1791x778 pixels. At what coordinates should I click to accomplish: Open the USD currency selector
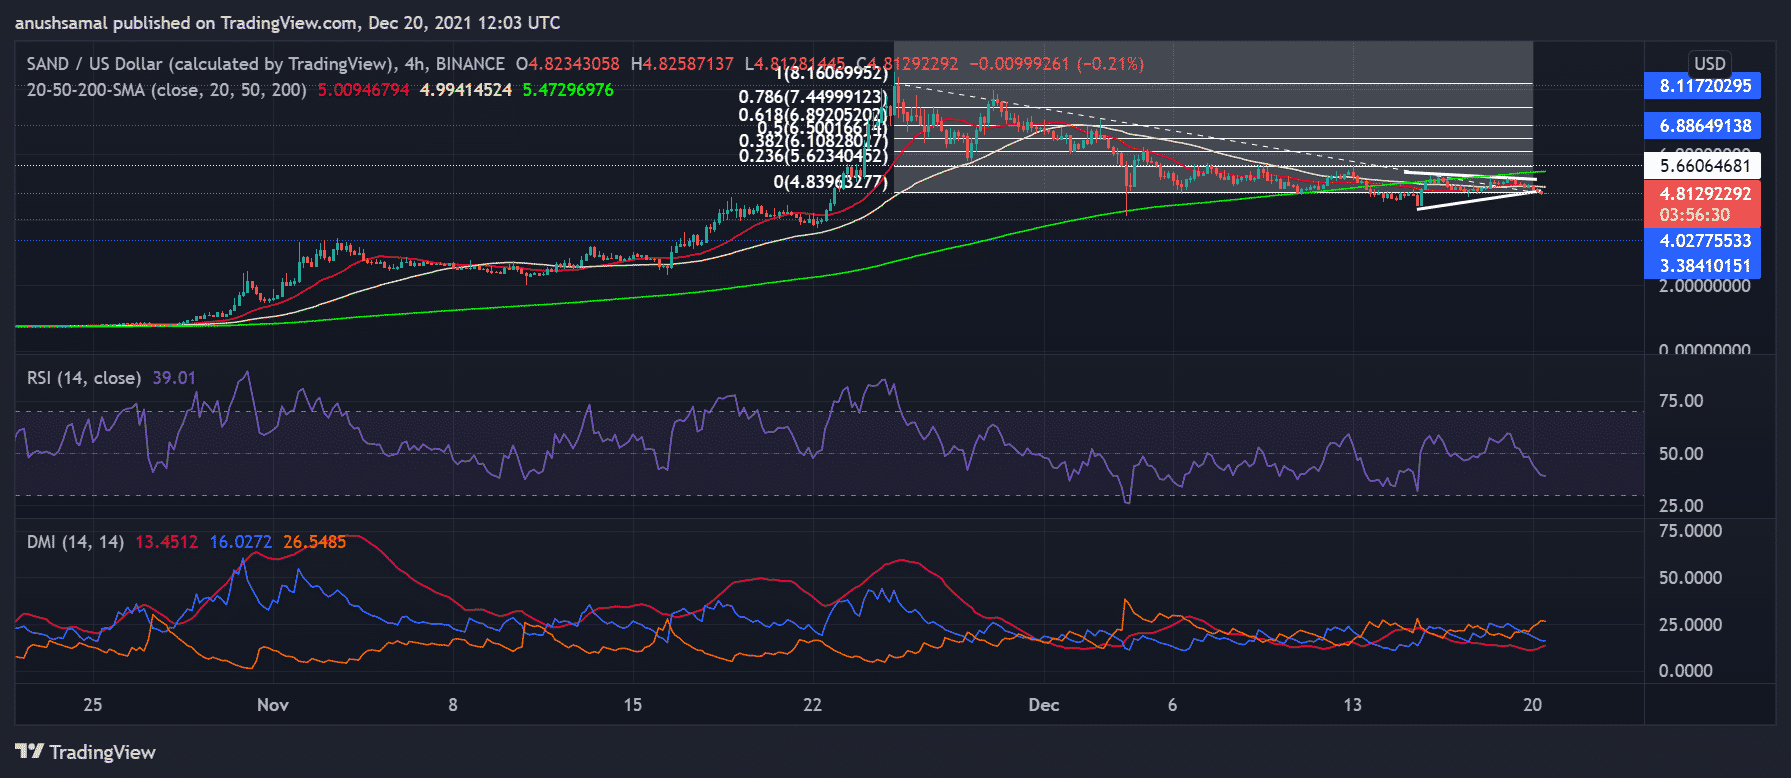pos(1709,63)
